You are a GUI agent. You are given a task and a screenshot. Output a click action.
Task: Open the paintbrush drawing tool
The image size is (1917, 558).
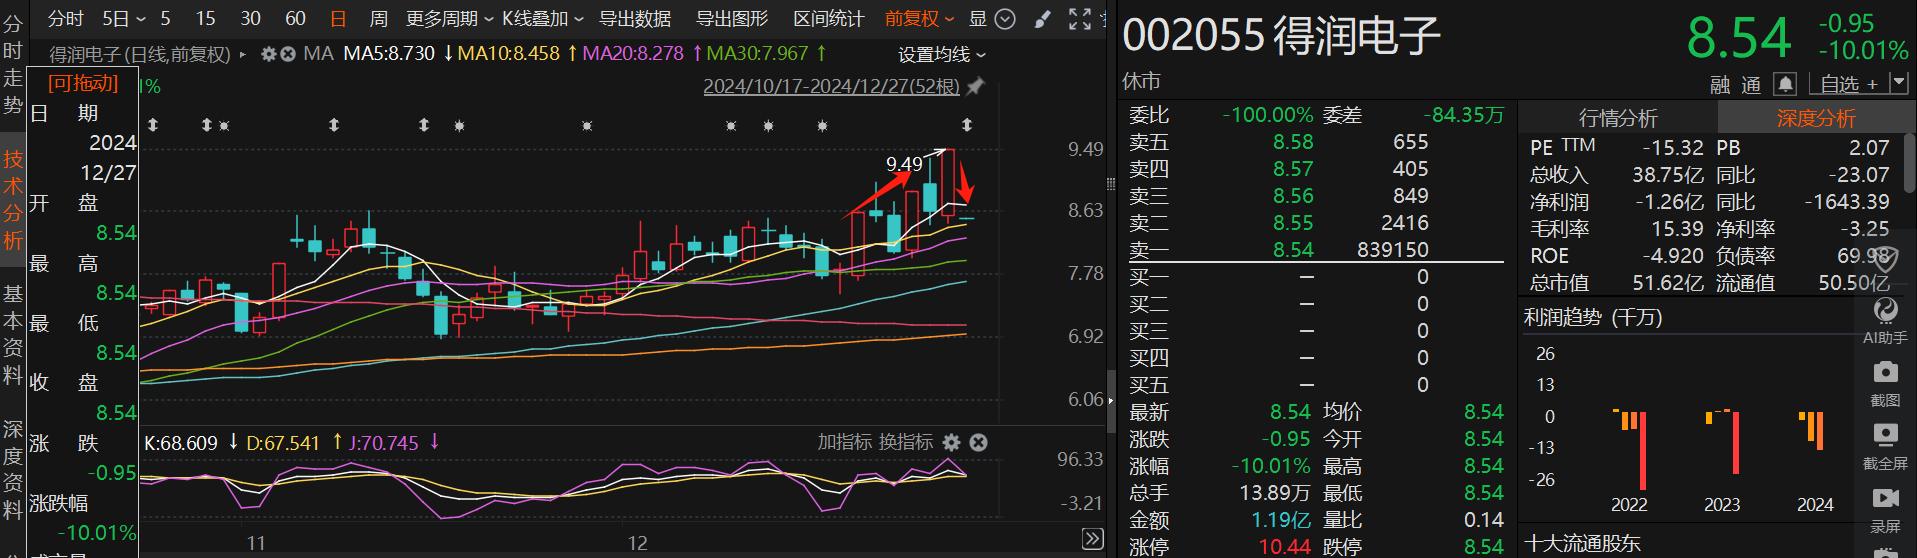(1042, 19)
